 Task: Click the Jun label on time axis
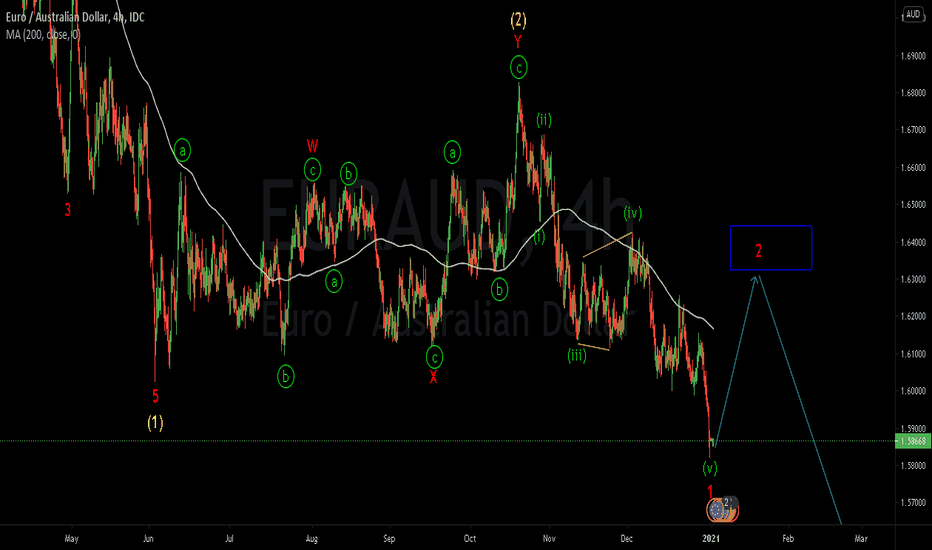pyautogui.click(x=148, y=539)
